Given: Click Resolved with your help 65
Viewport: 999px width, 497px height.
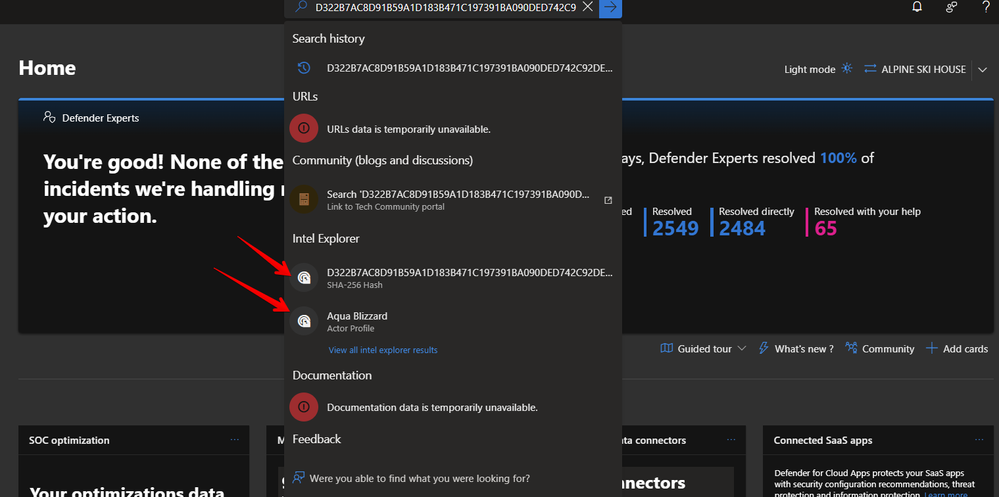Looking at the screenshot, I should click(x=826, y=228).
